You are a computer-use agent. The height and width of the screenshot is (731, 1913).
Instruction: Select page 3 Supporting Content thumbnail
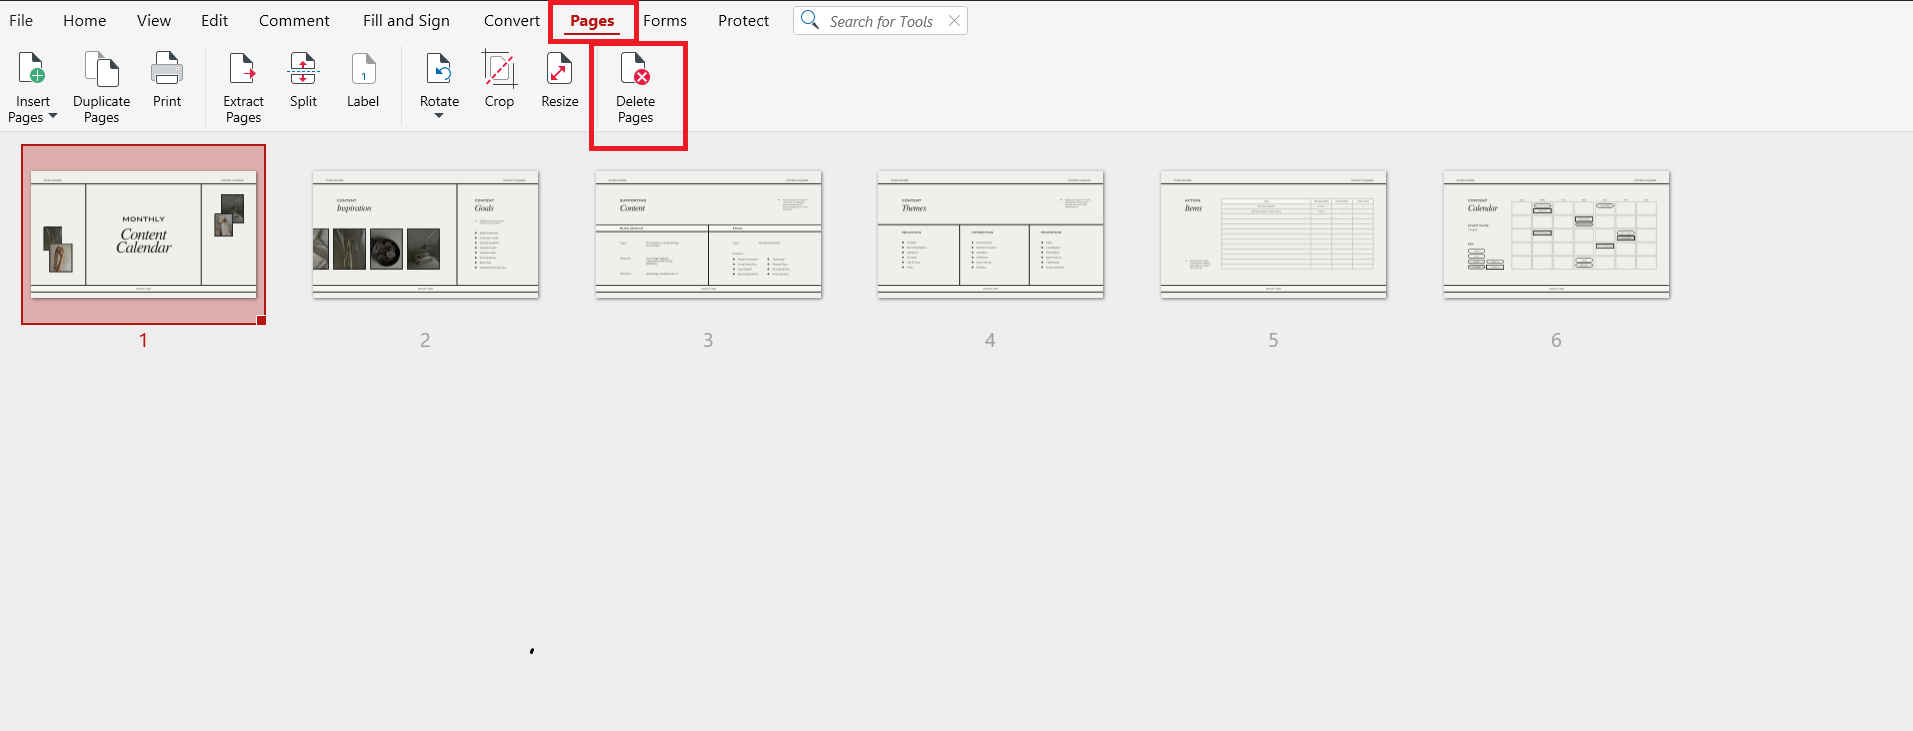[708, 235]
